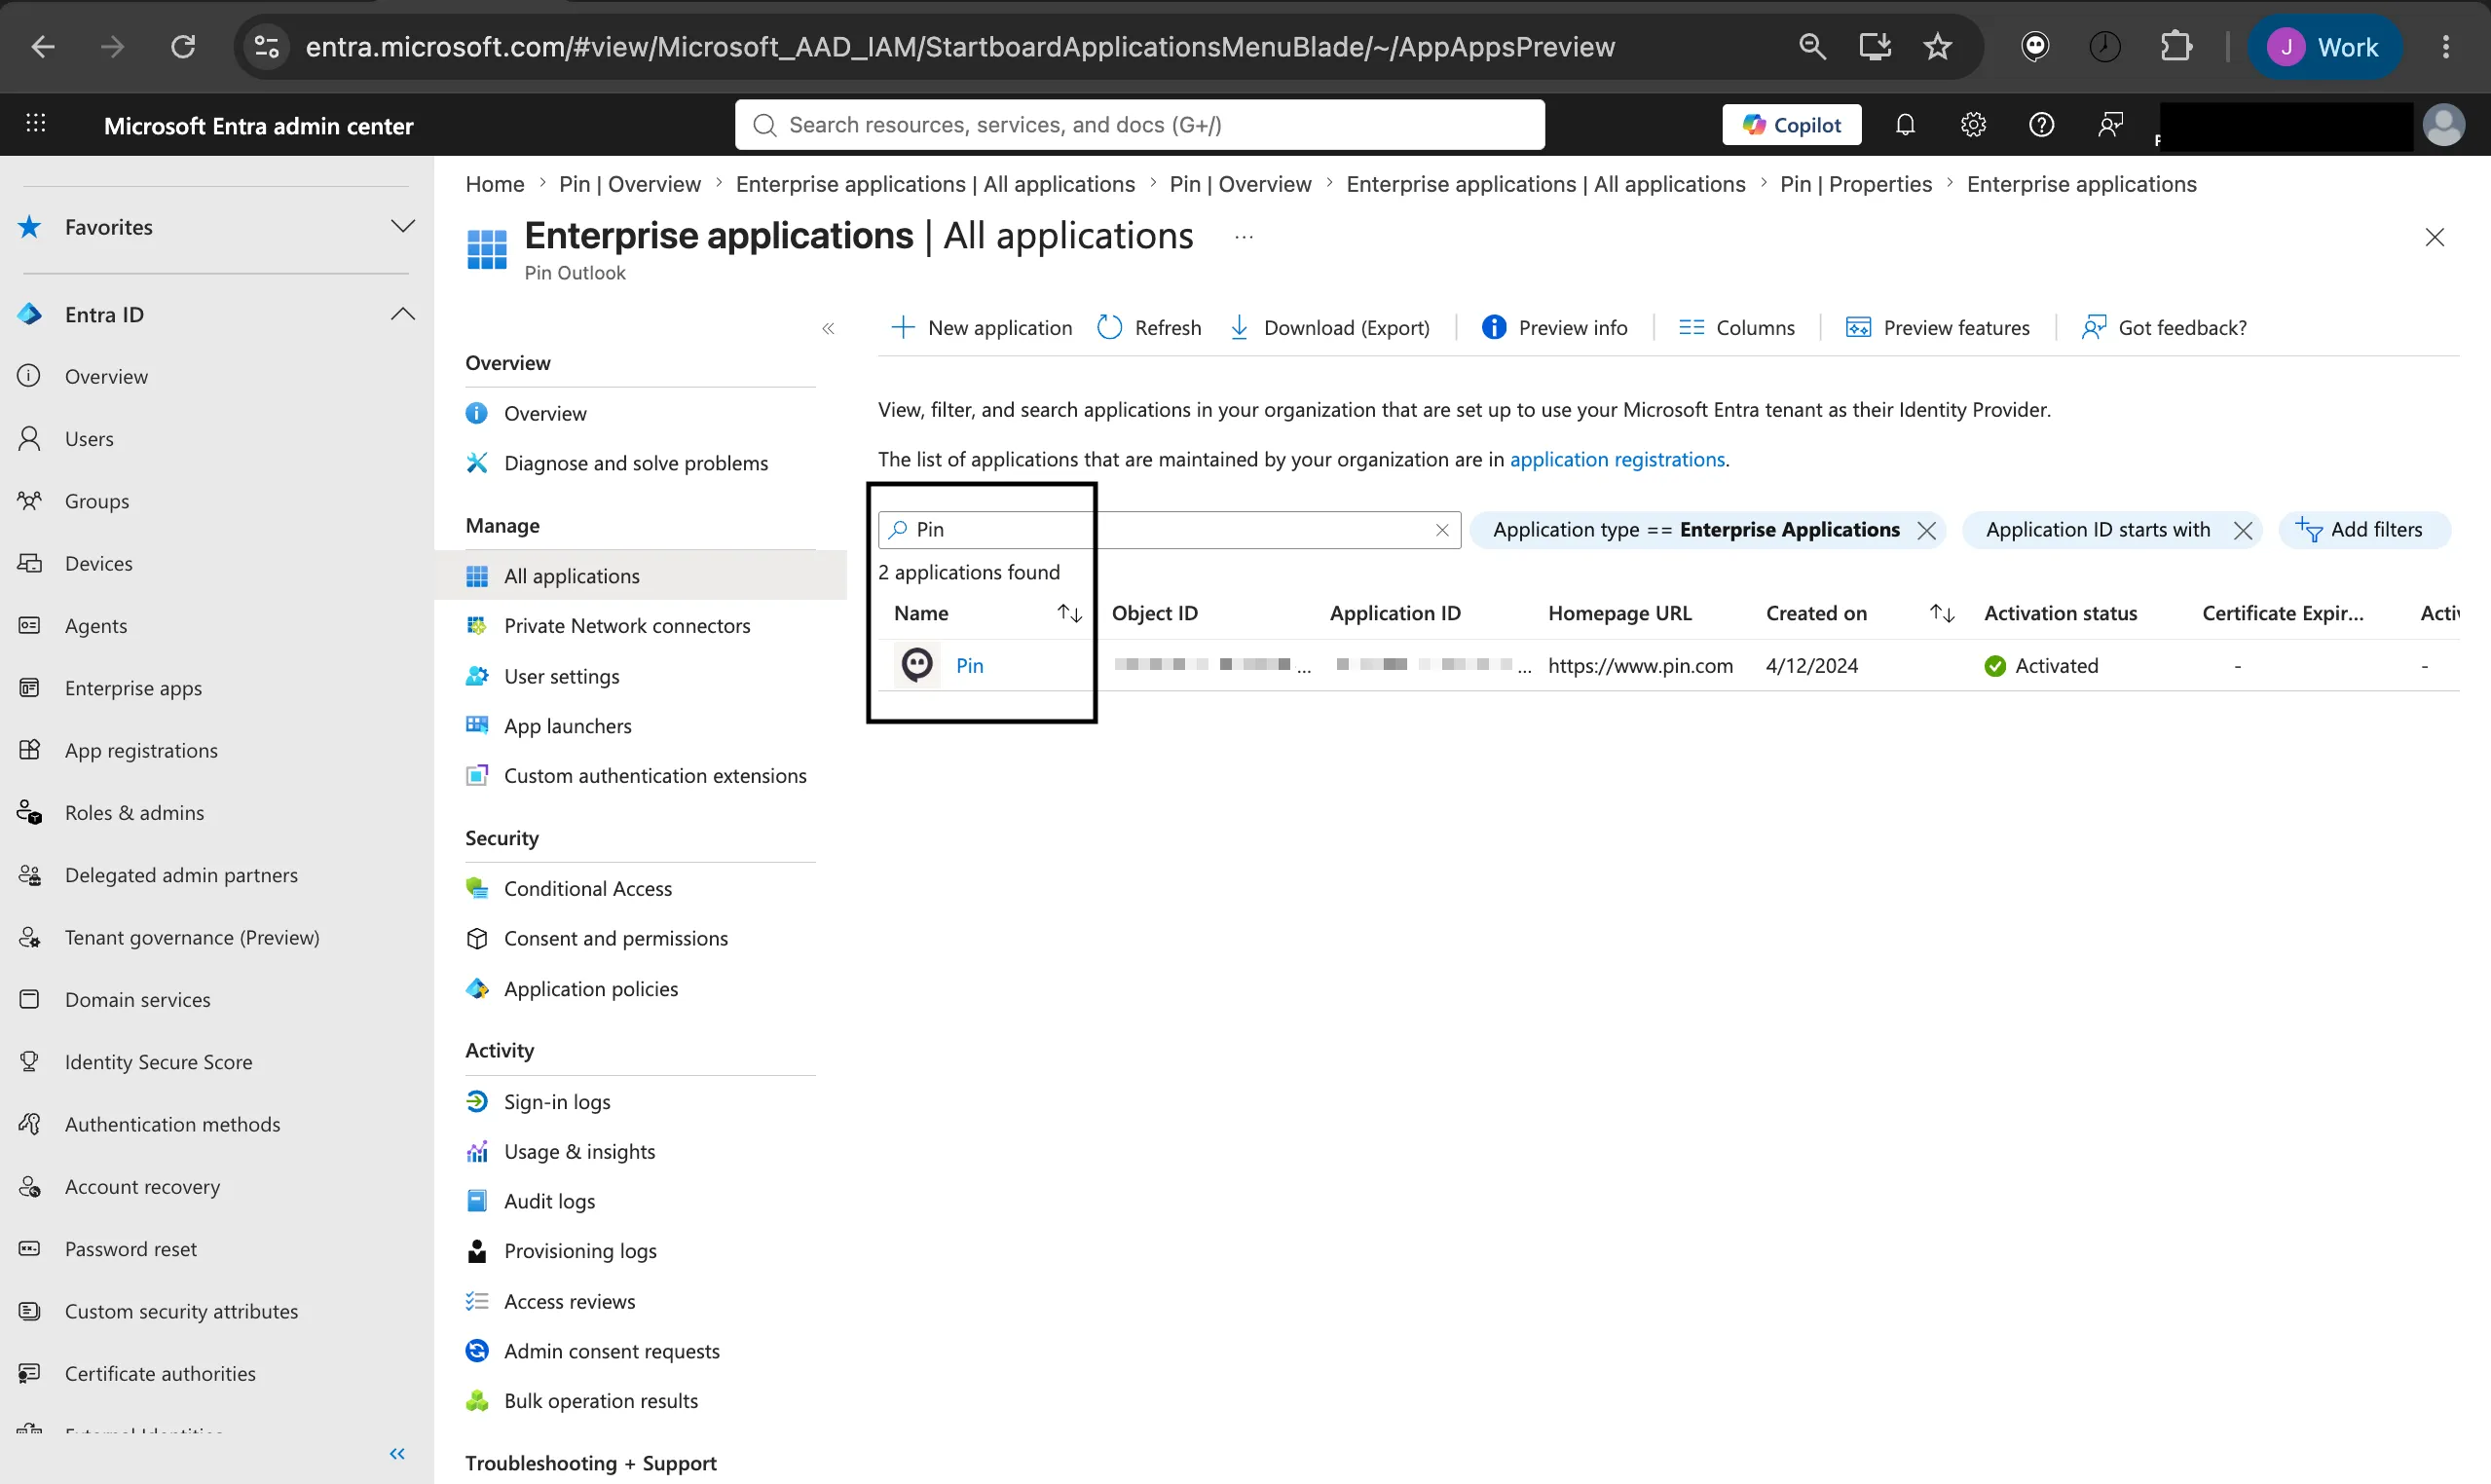Collapse the Favorites section
The image size is (2491, 1484).
point(403,227)
